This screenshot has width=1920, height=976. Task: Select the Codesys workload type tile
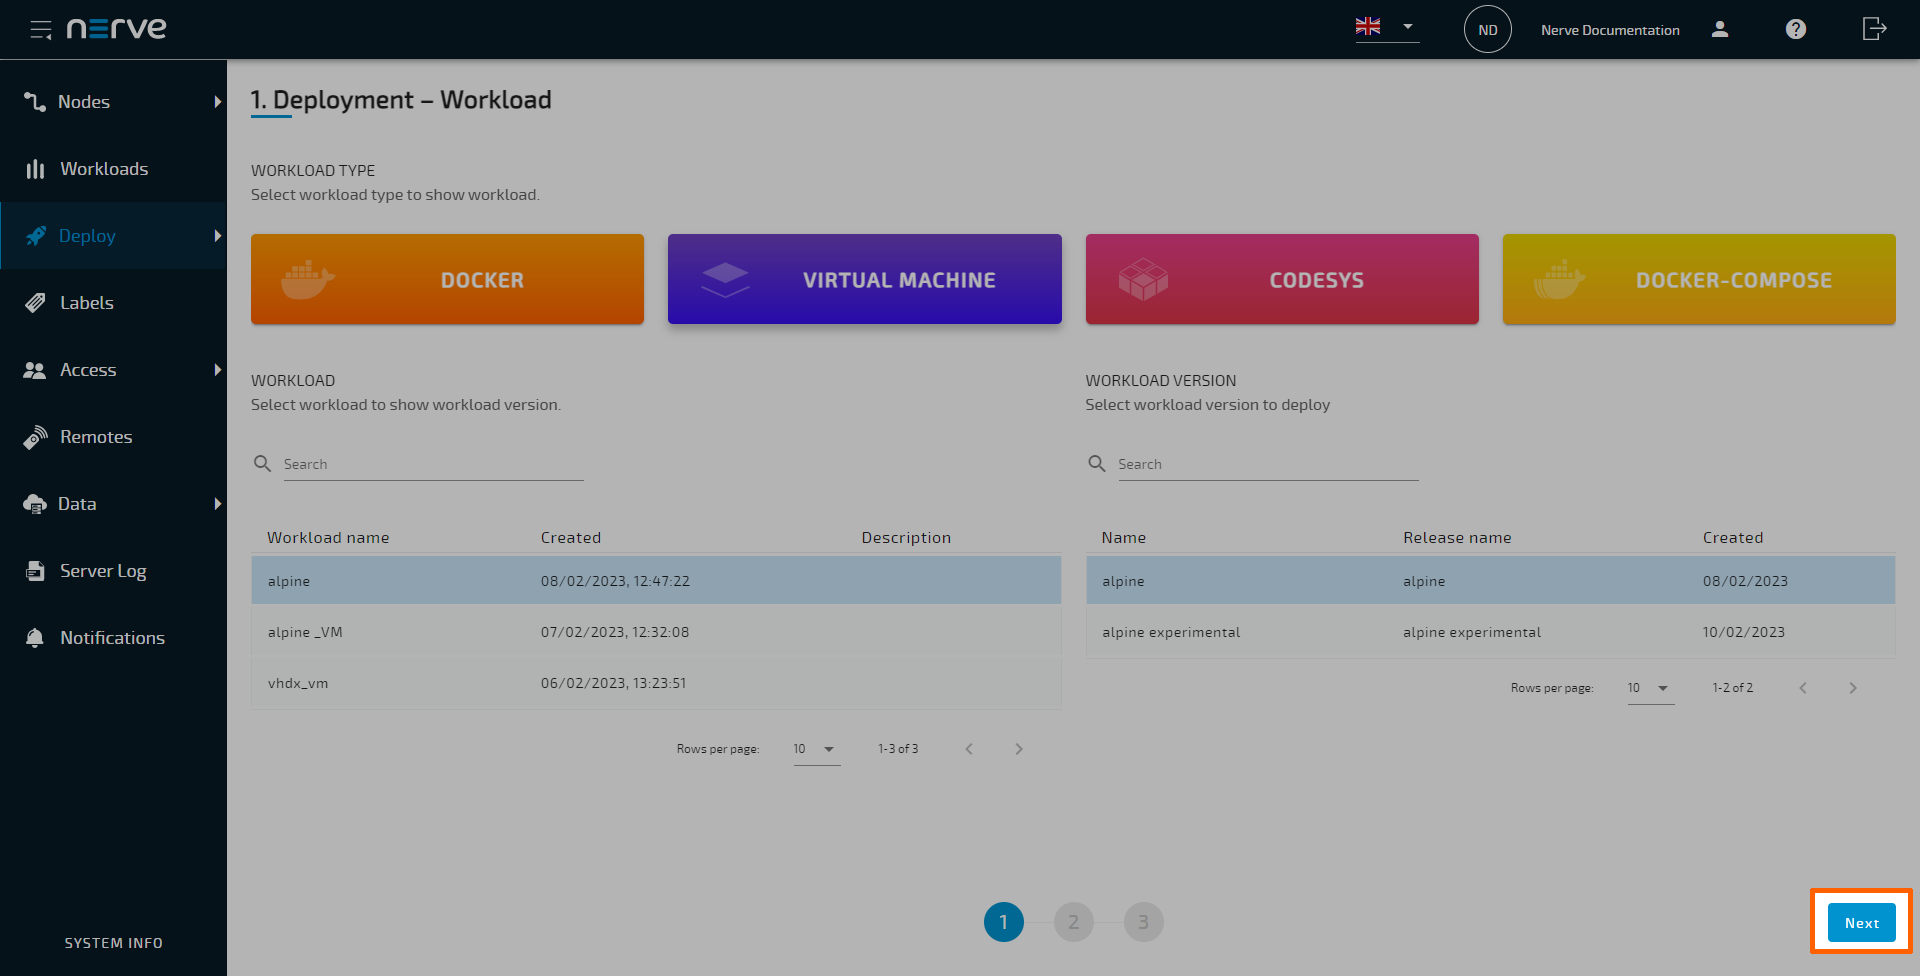tap(1281, 280)
